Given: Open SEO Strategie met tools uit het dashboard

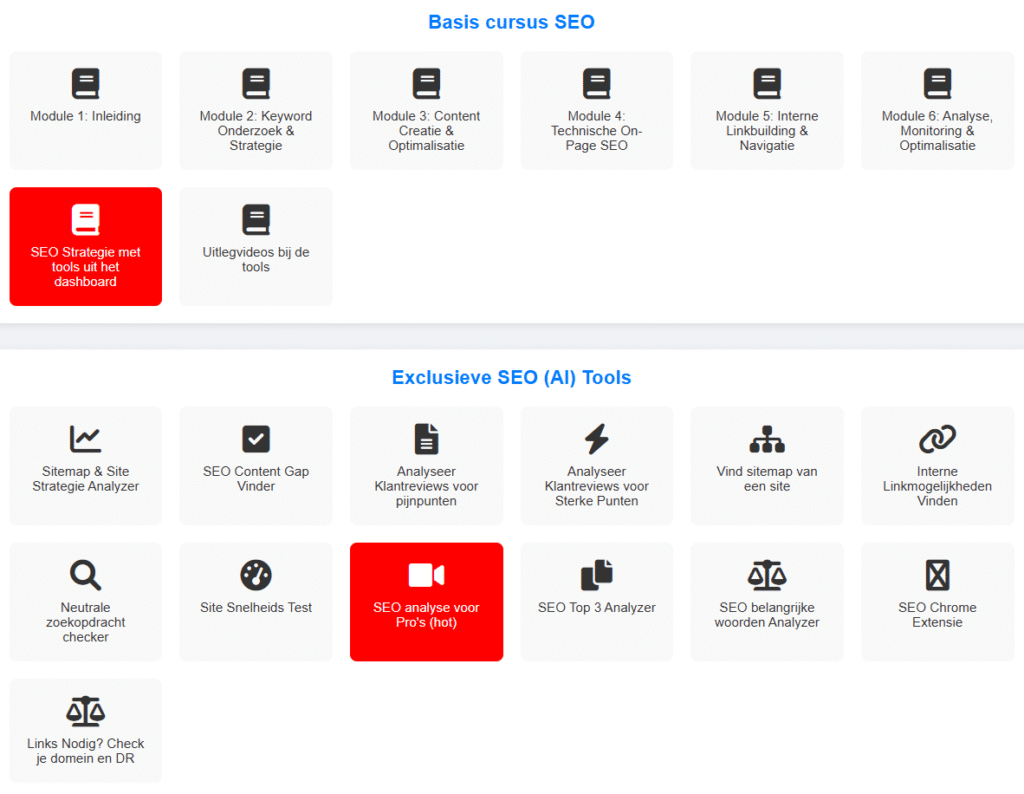Looking at the screenshot, I should pyautogui.click(x=85, y=246).
